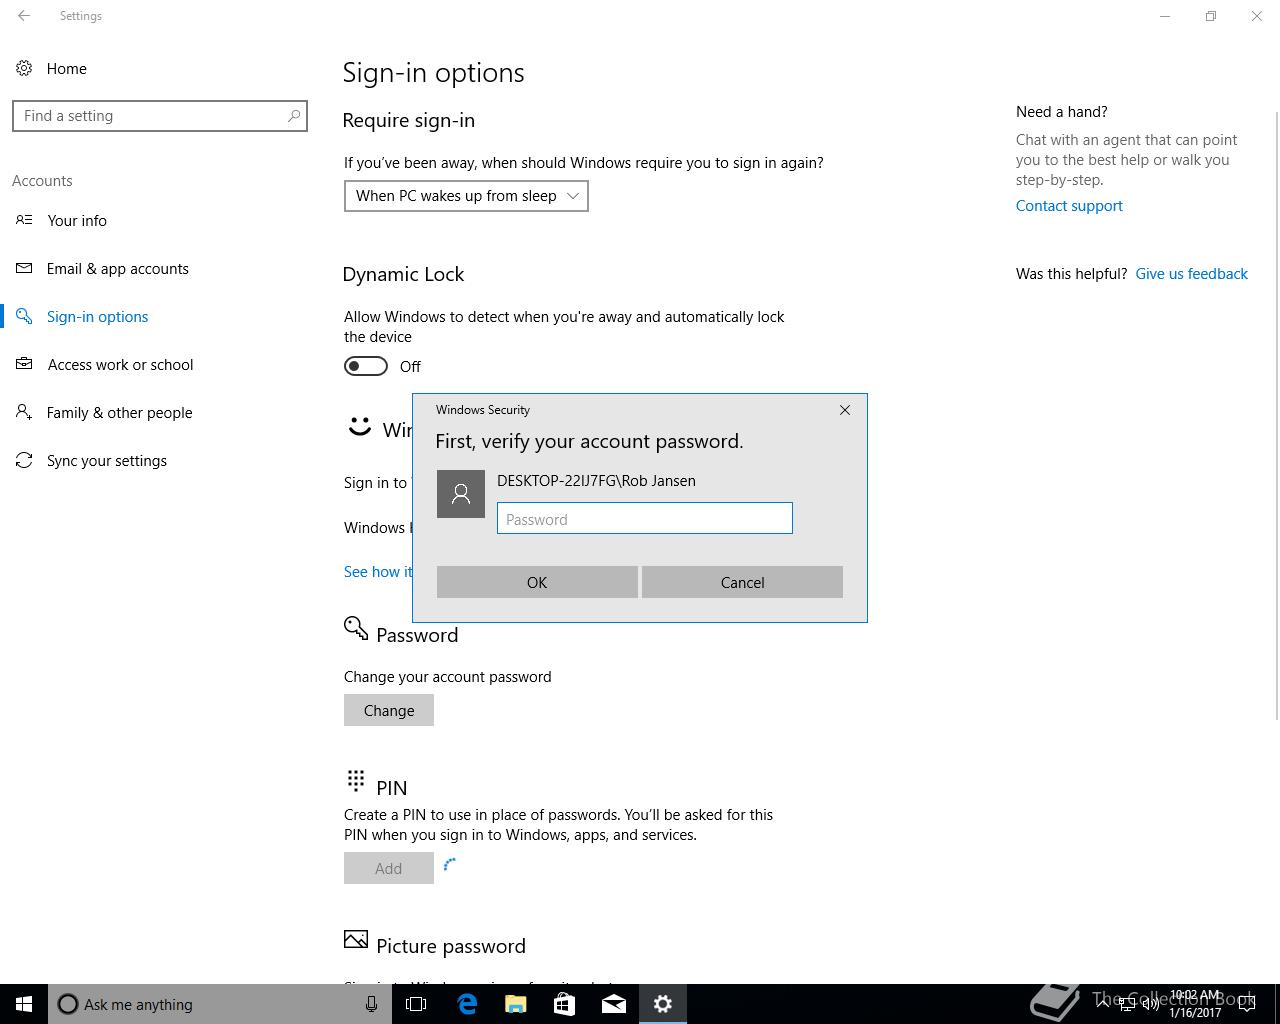Click the 'Dynamic Lock' section heading
The width and height of the screenshot is (1280, 1024).
tap(403, 274)
